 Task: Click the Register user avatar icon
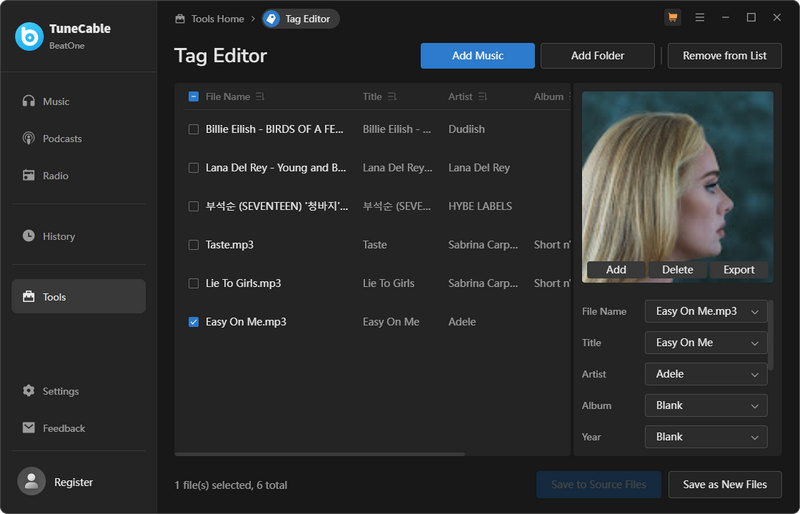coord(31,481)
